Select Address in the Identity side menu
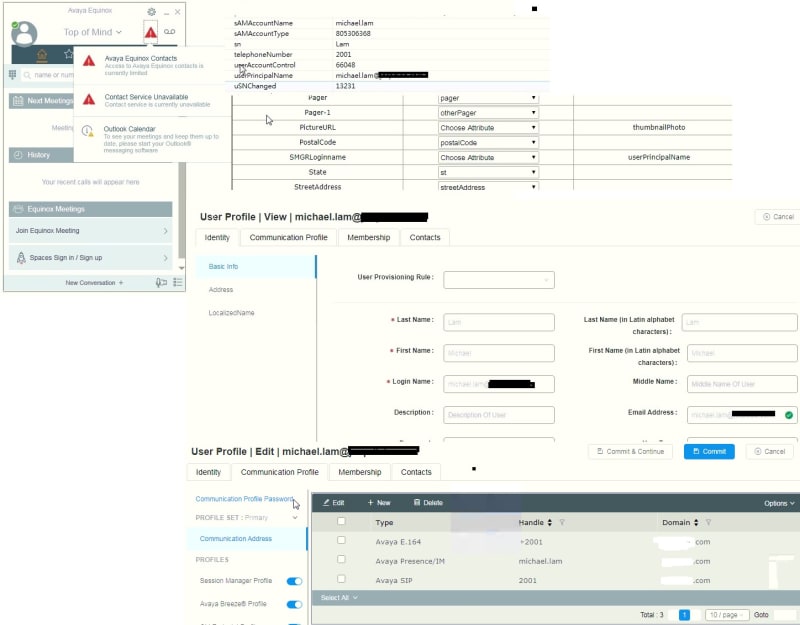 (221, 289)
